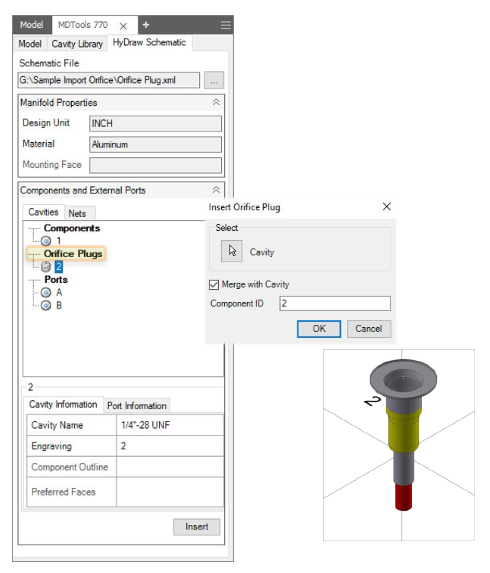Screen dimensions: 490x573
Task: Click the Component ID input field
Action: pos(335,304)
